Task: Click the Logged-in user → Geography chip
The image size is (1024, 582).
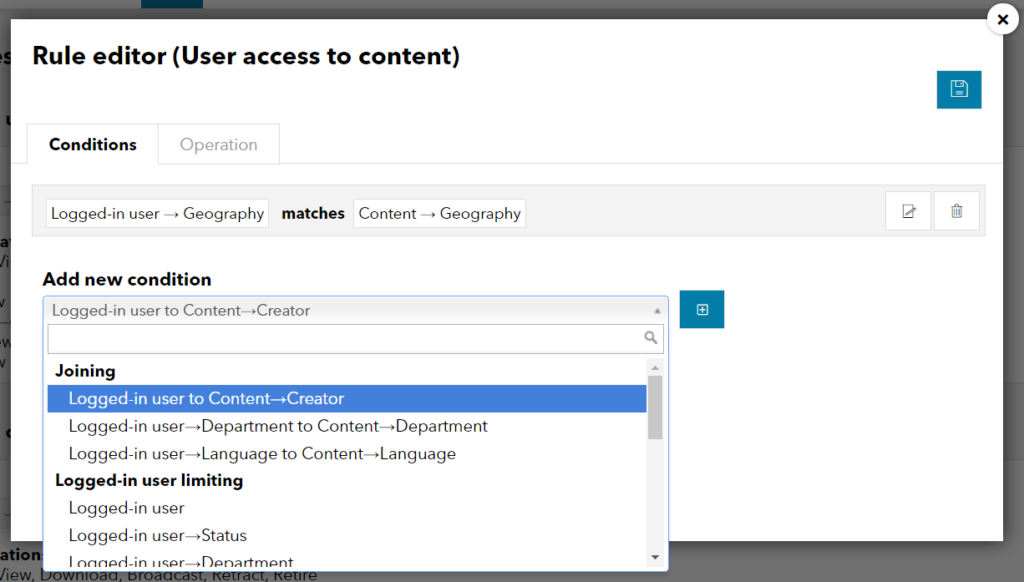Action: point(157,214)
